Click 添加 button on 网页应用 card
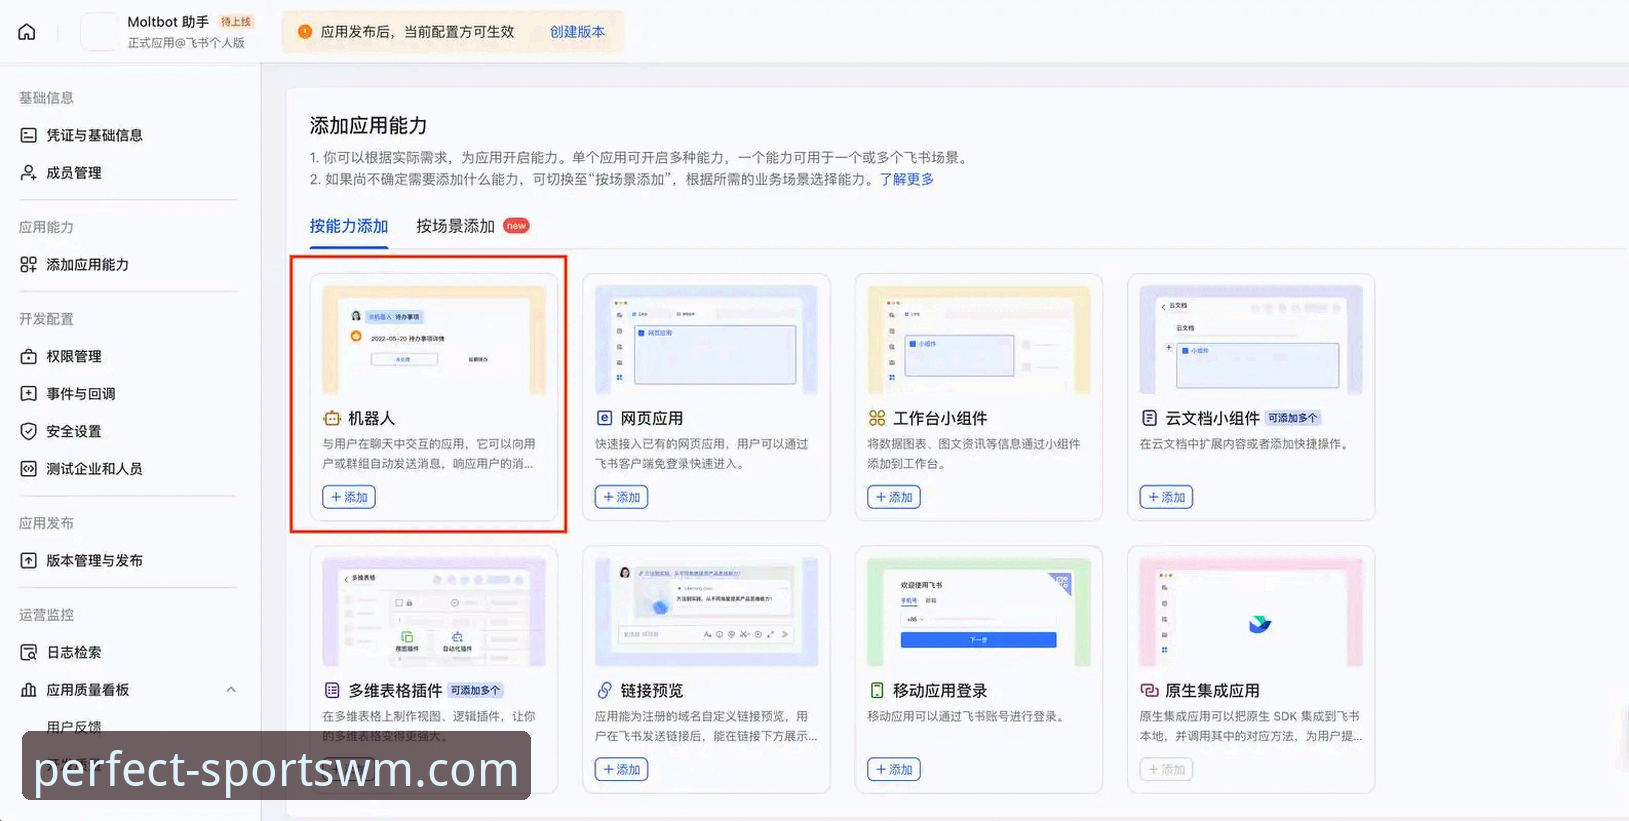 (x=621, y=497)
